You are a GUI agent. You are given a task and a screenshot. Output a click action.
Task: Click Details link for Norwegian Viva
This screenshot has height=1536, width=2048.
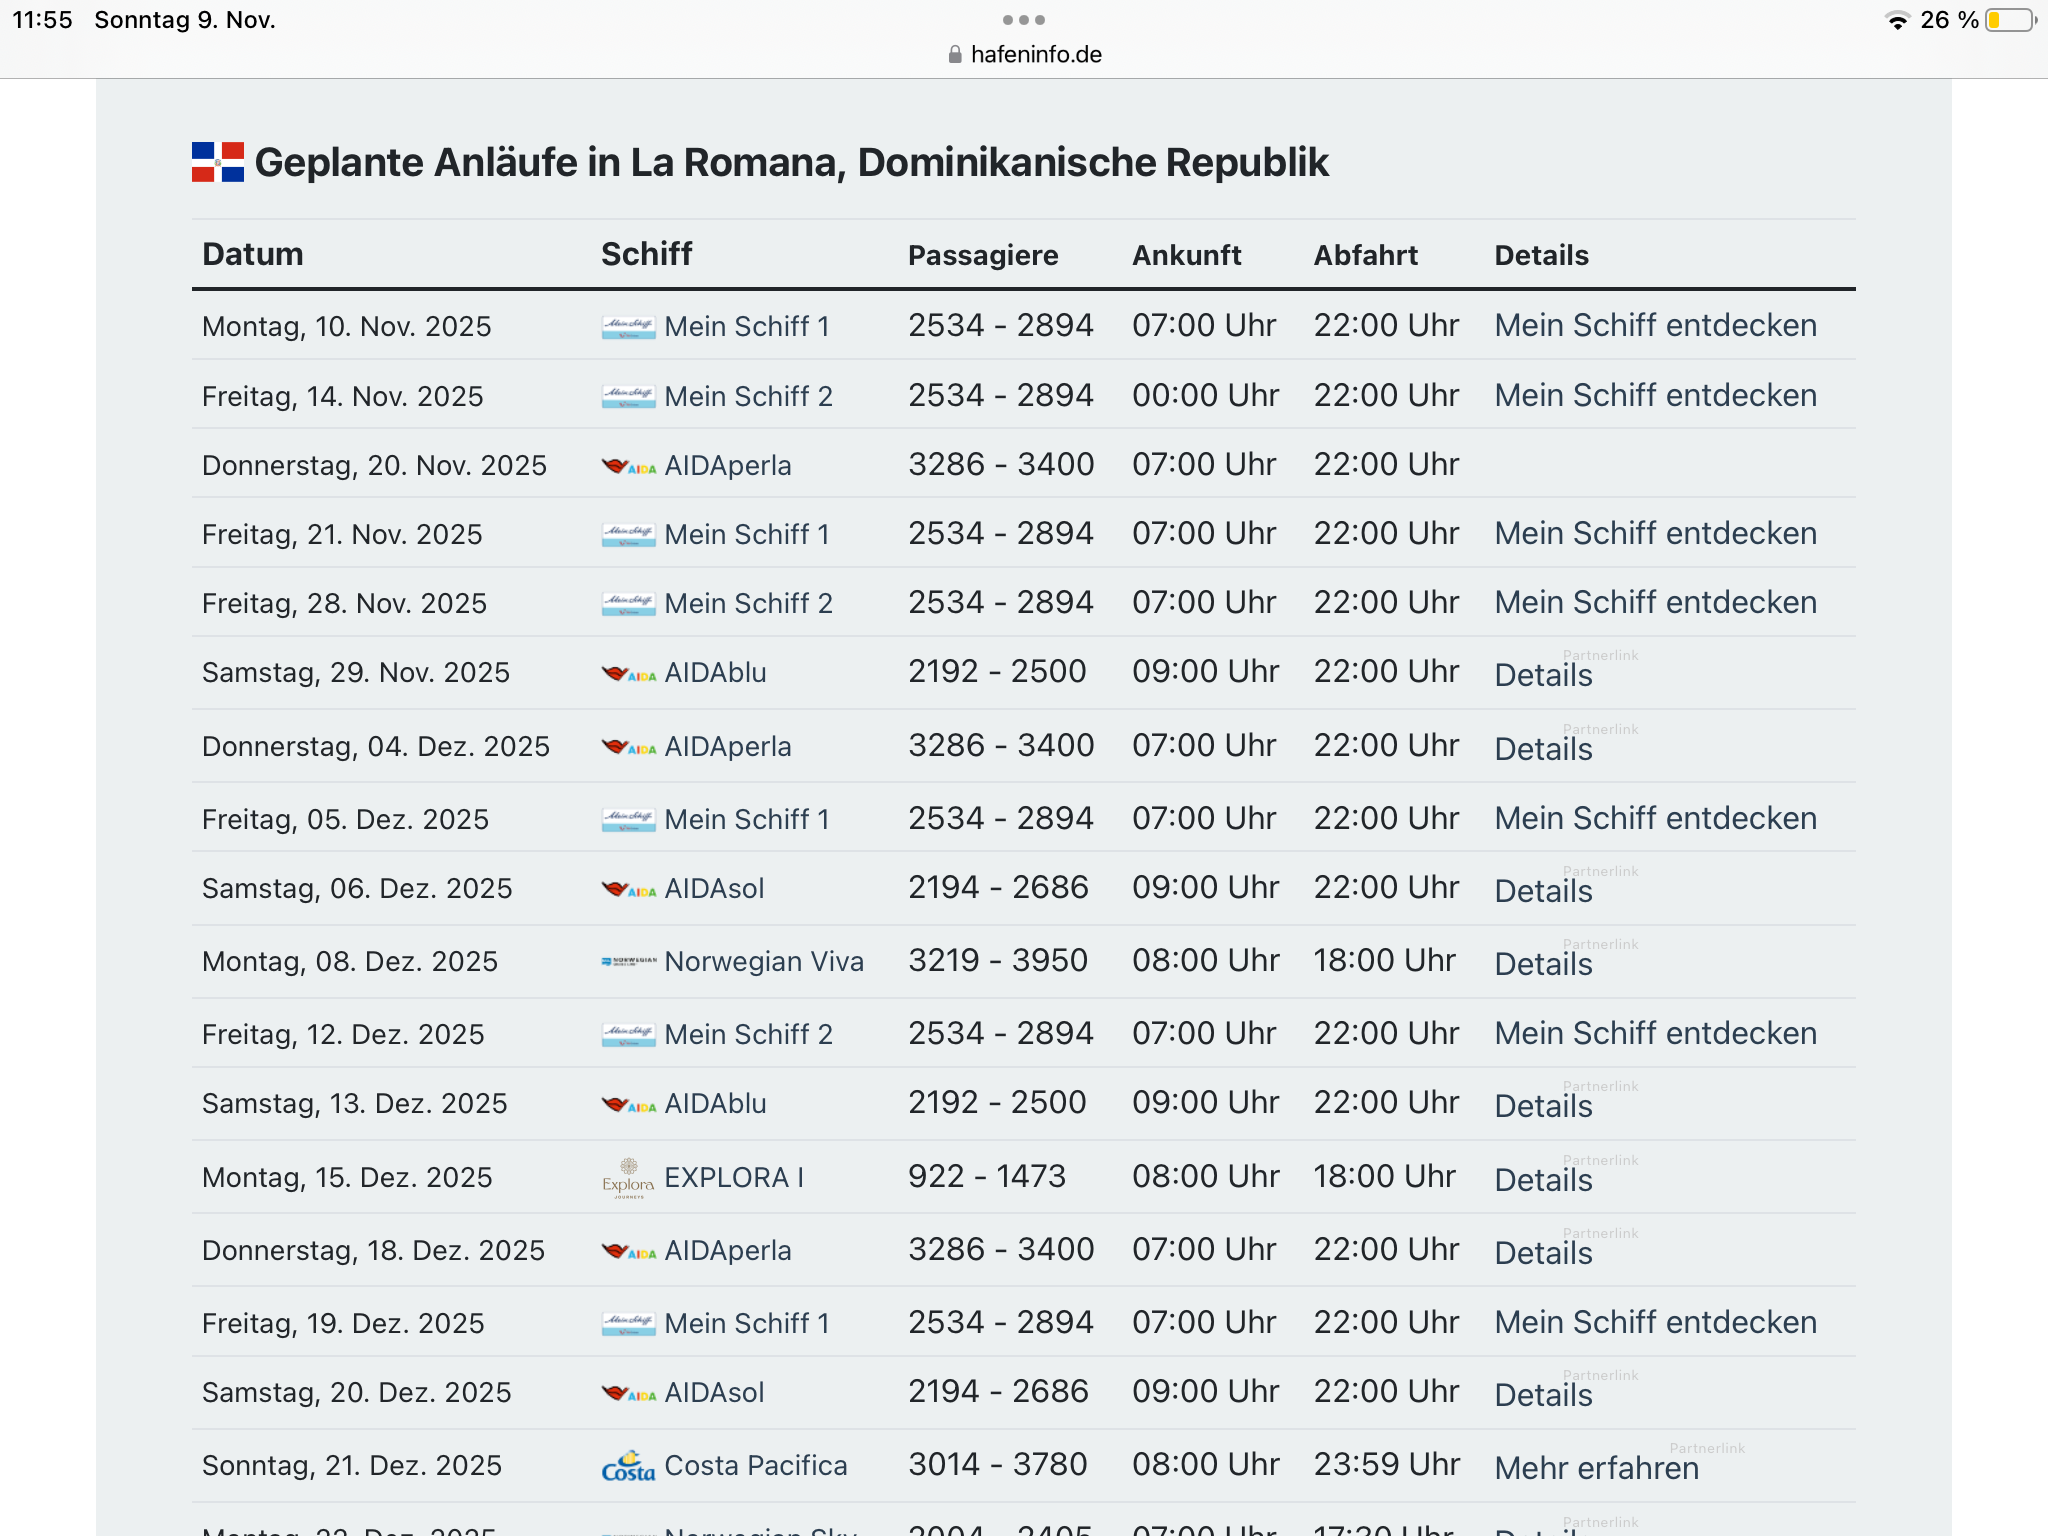[x=1543, y=965]
